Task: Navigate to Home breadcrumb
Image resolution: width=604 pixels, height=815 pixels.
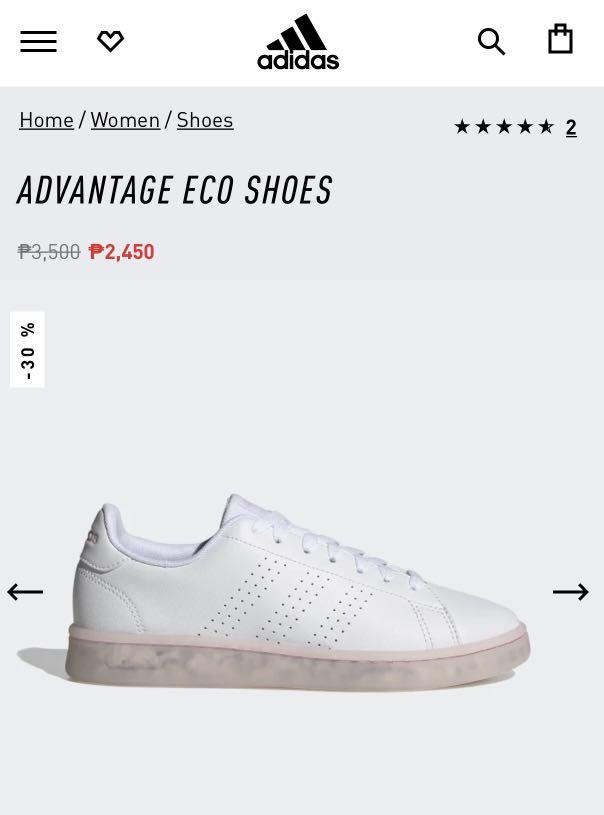Action: coord(46,120)
